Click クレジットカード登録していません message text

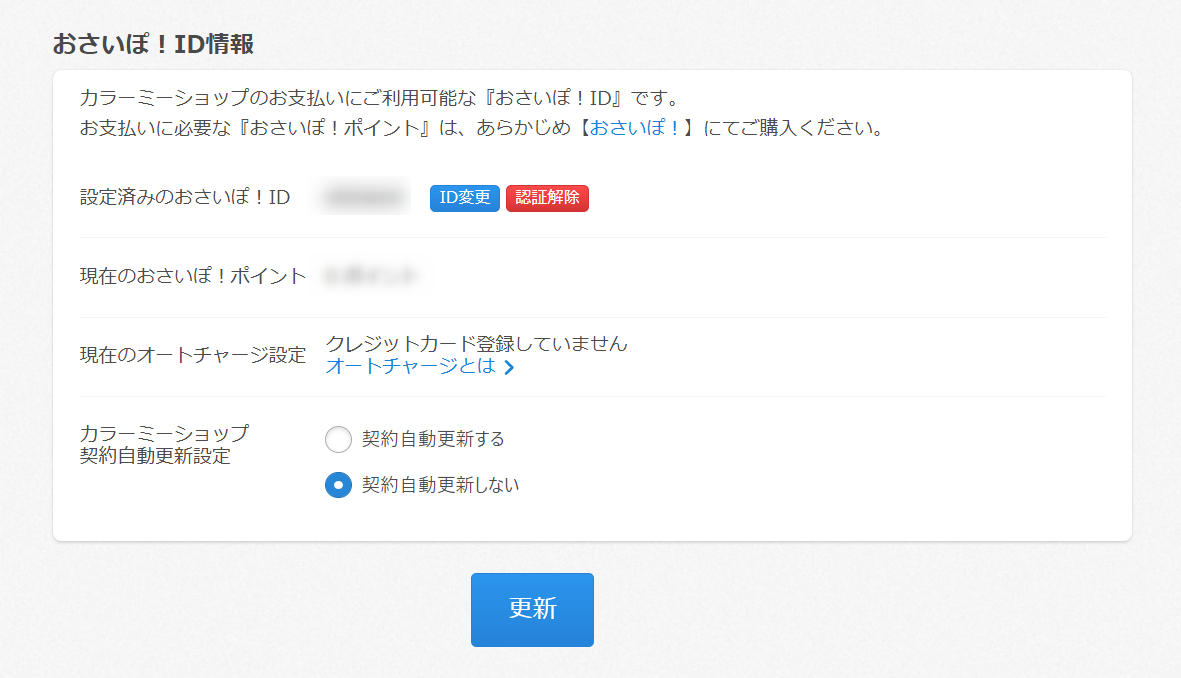click(x=477, y=343)
